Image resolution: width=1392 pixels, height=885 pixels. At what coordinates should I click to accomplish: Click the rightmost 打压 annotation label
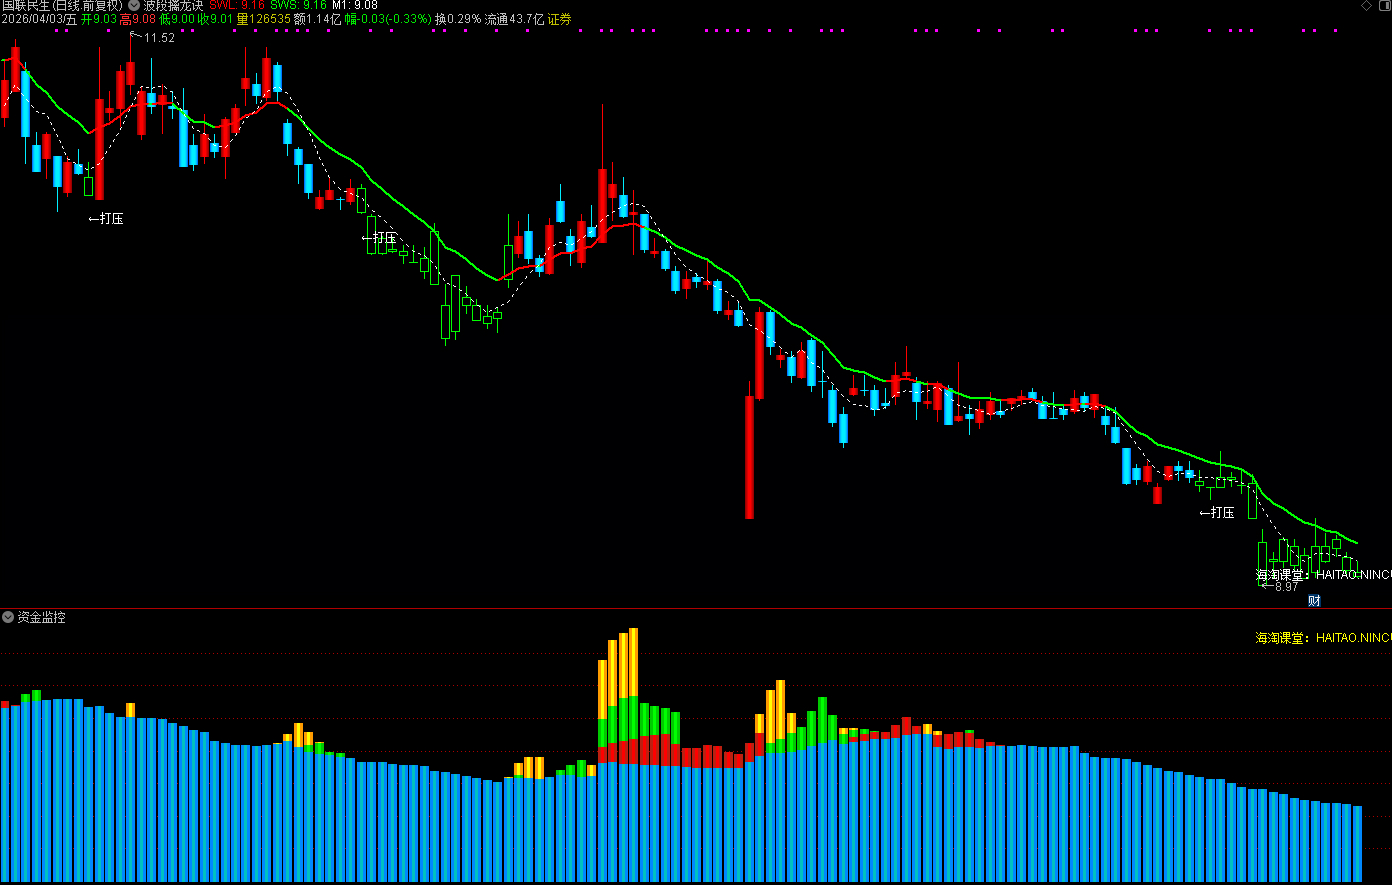[1217, 513]
